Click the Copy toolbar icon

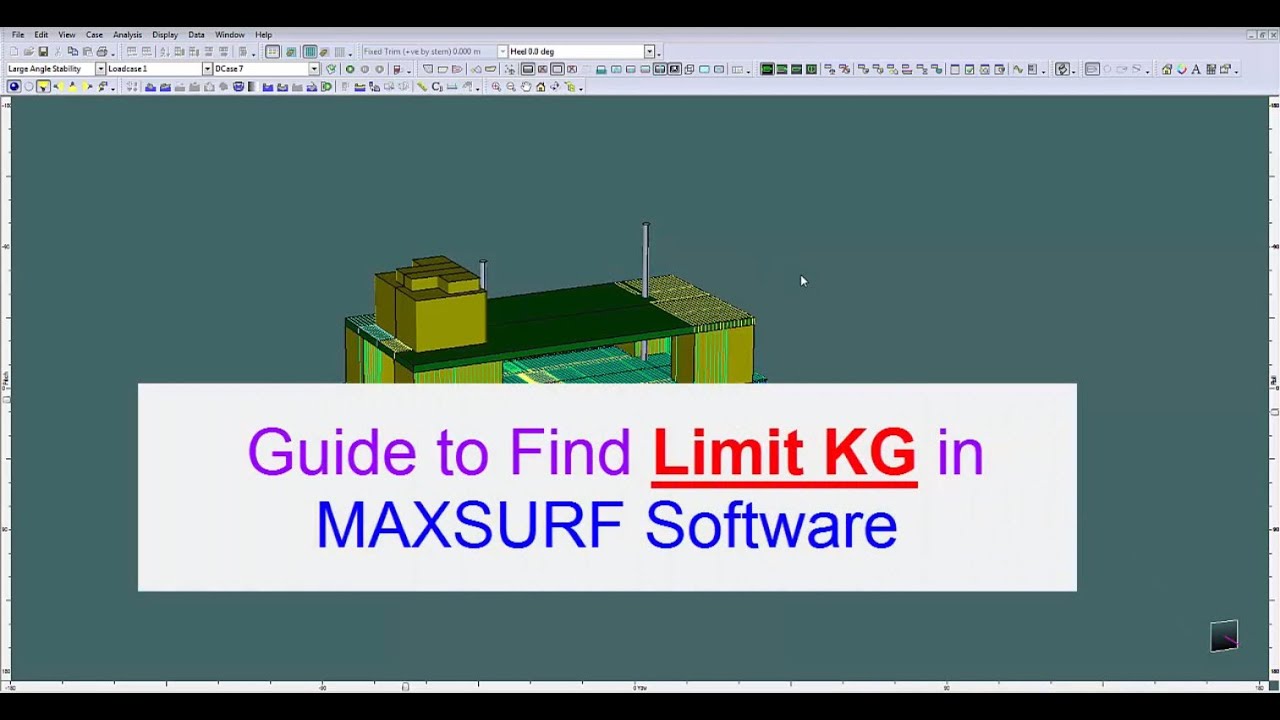click(x=72, y=51)
